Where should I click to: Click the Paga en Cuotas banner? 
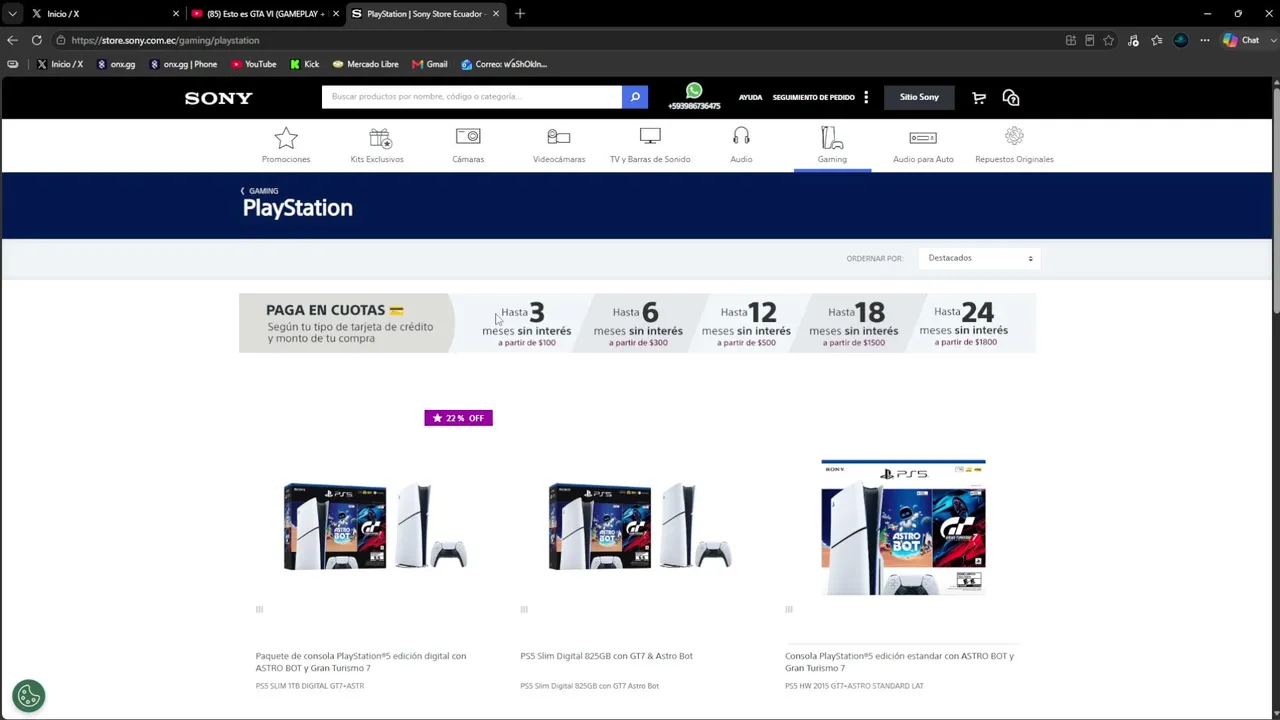tap(637, 323)
